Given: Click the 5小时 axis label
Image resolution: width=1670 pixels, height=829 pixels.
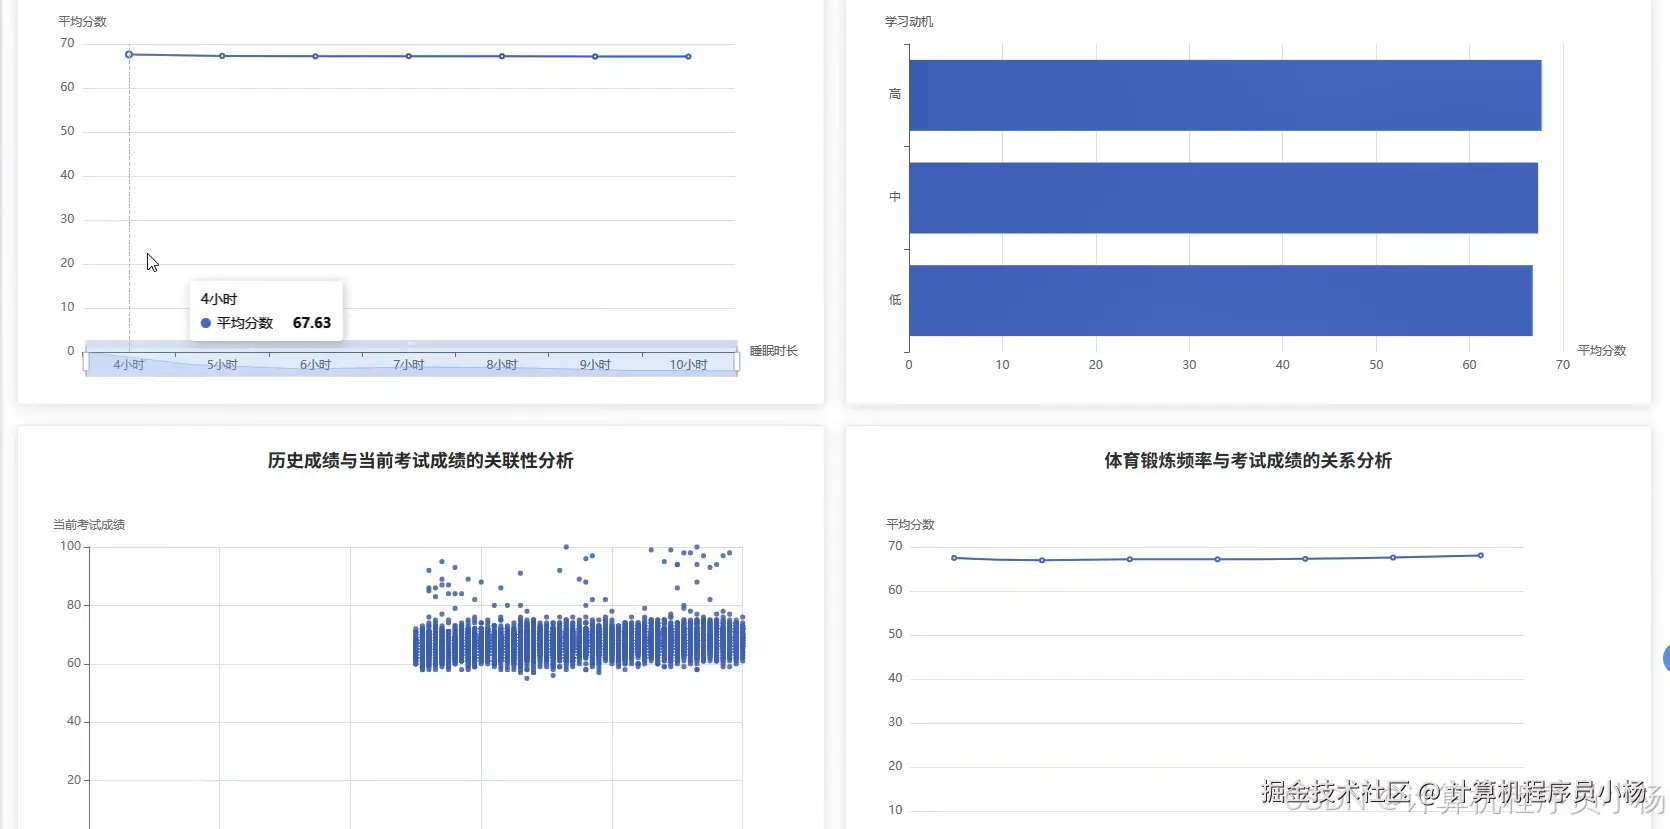Looking at the screenshot, I should (222, 365).
